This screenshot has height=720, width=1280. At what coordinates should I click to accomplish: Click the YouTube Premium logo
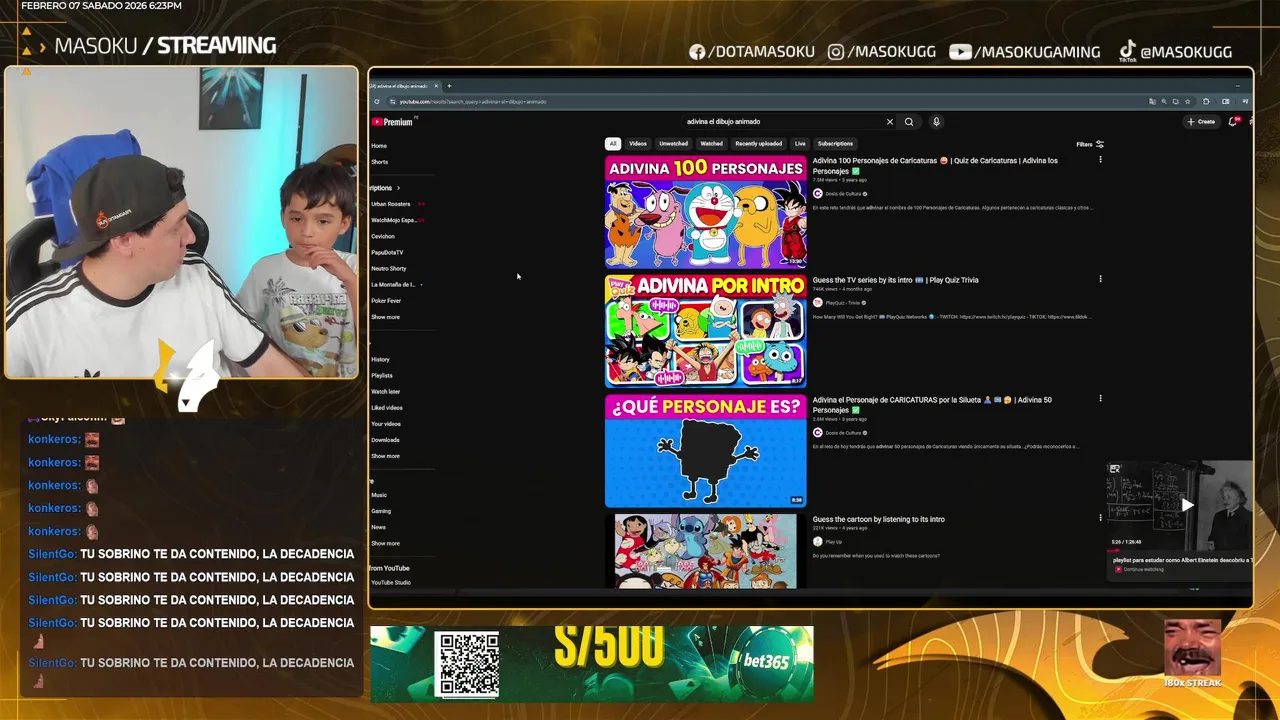pos(392,122)
